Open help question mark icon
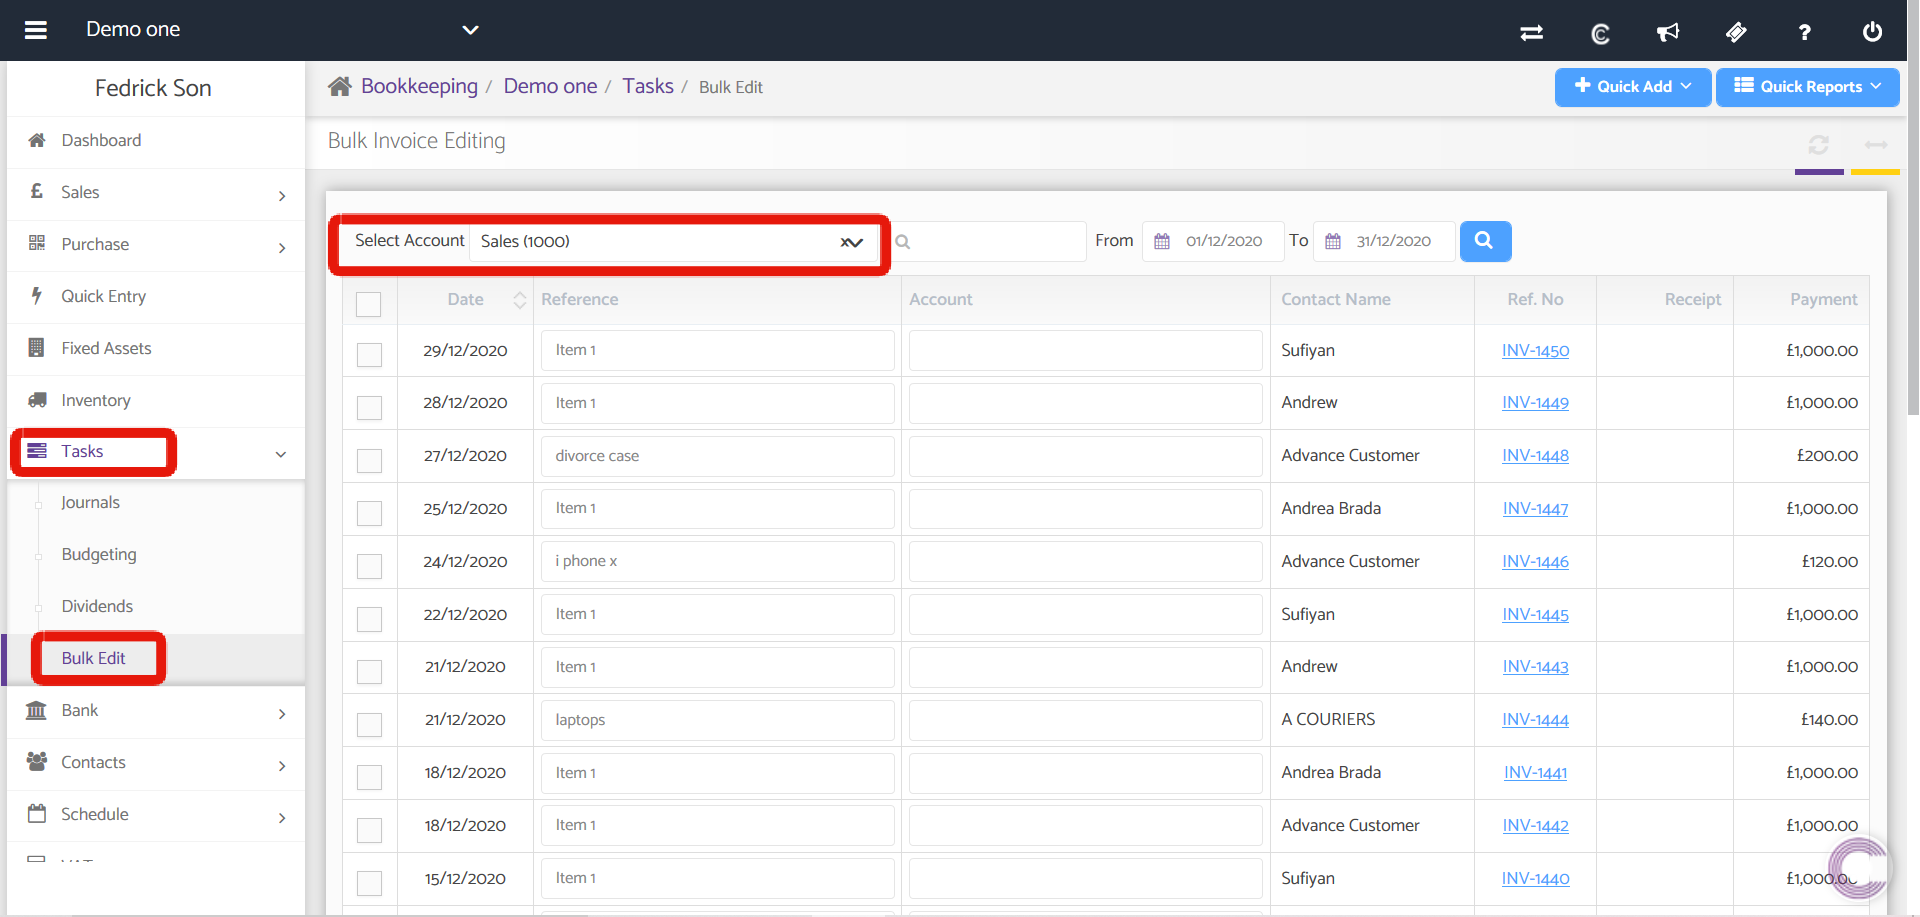Viewport: 1920px width, 917px height. click(1804, 32)
